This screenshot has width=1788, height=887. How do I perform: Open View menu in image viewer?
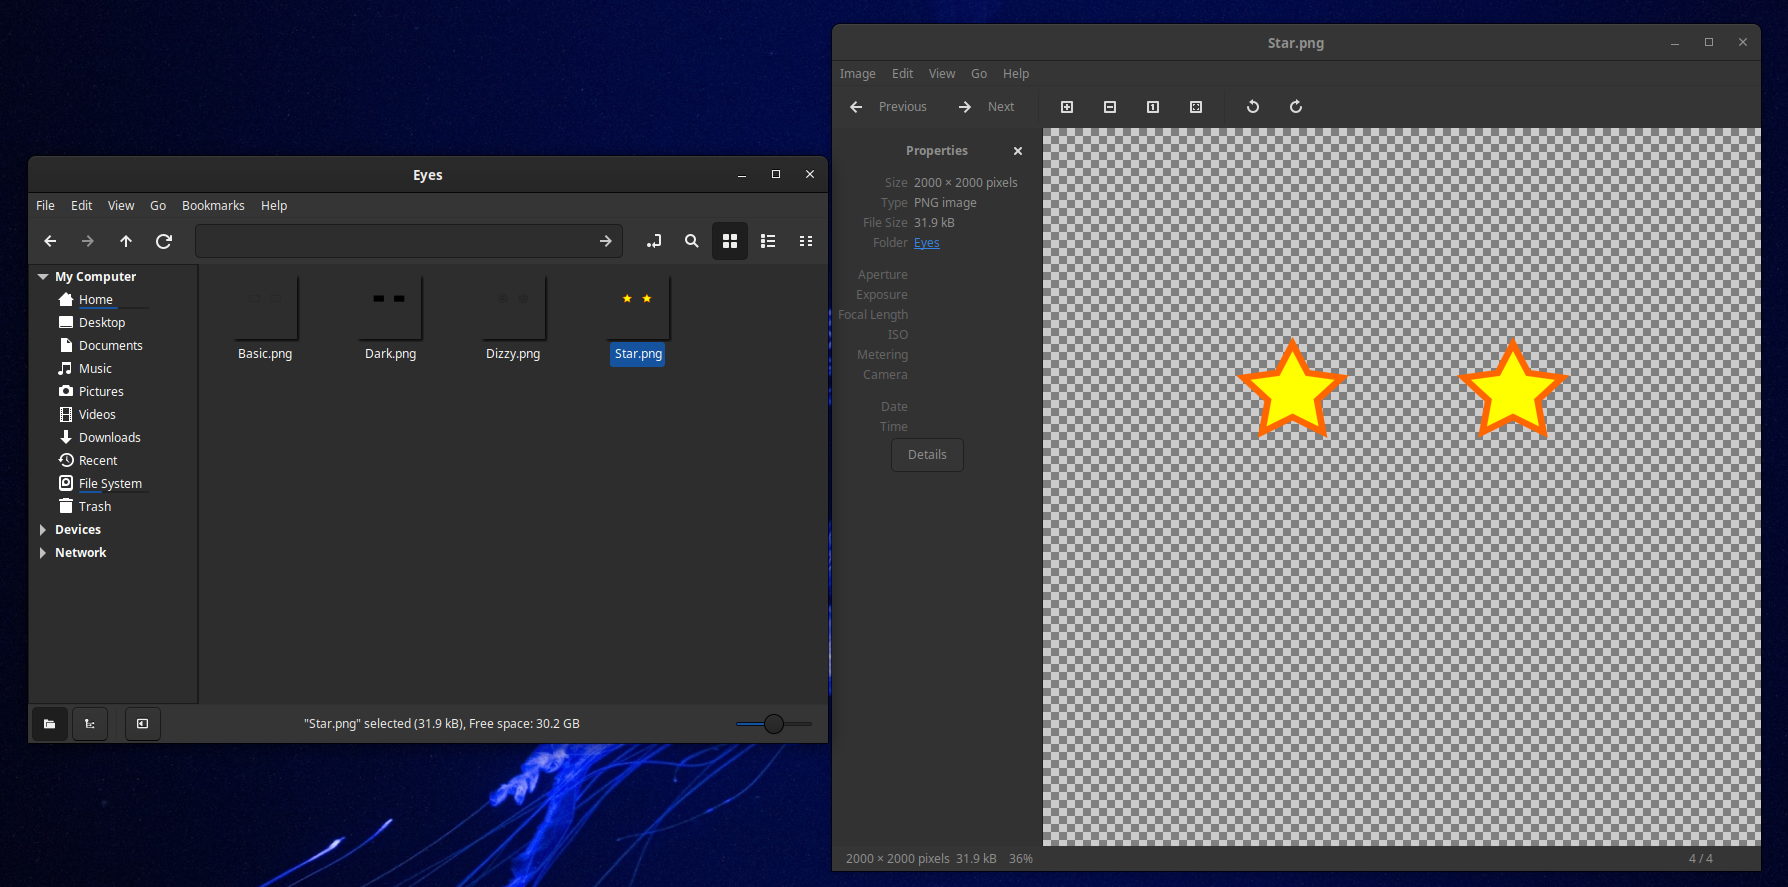[942, 74]
